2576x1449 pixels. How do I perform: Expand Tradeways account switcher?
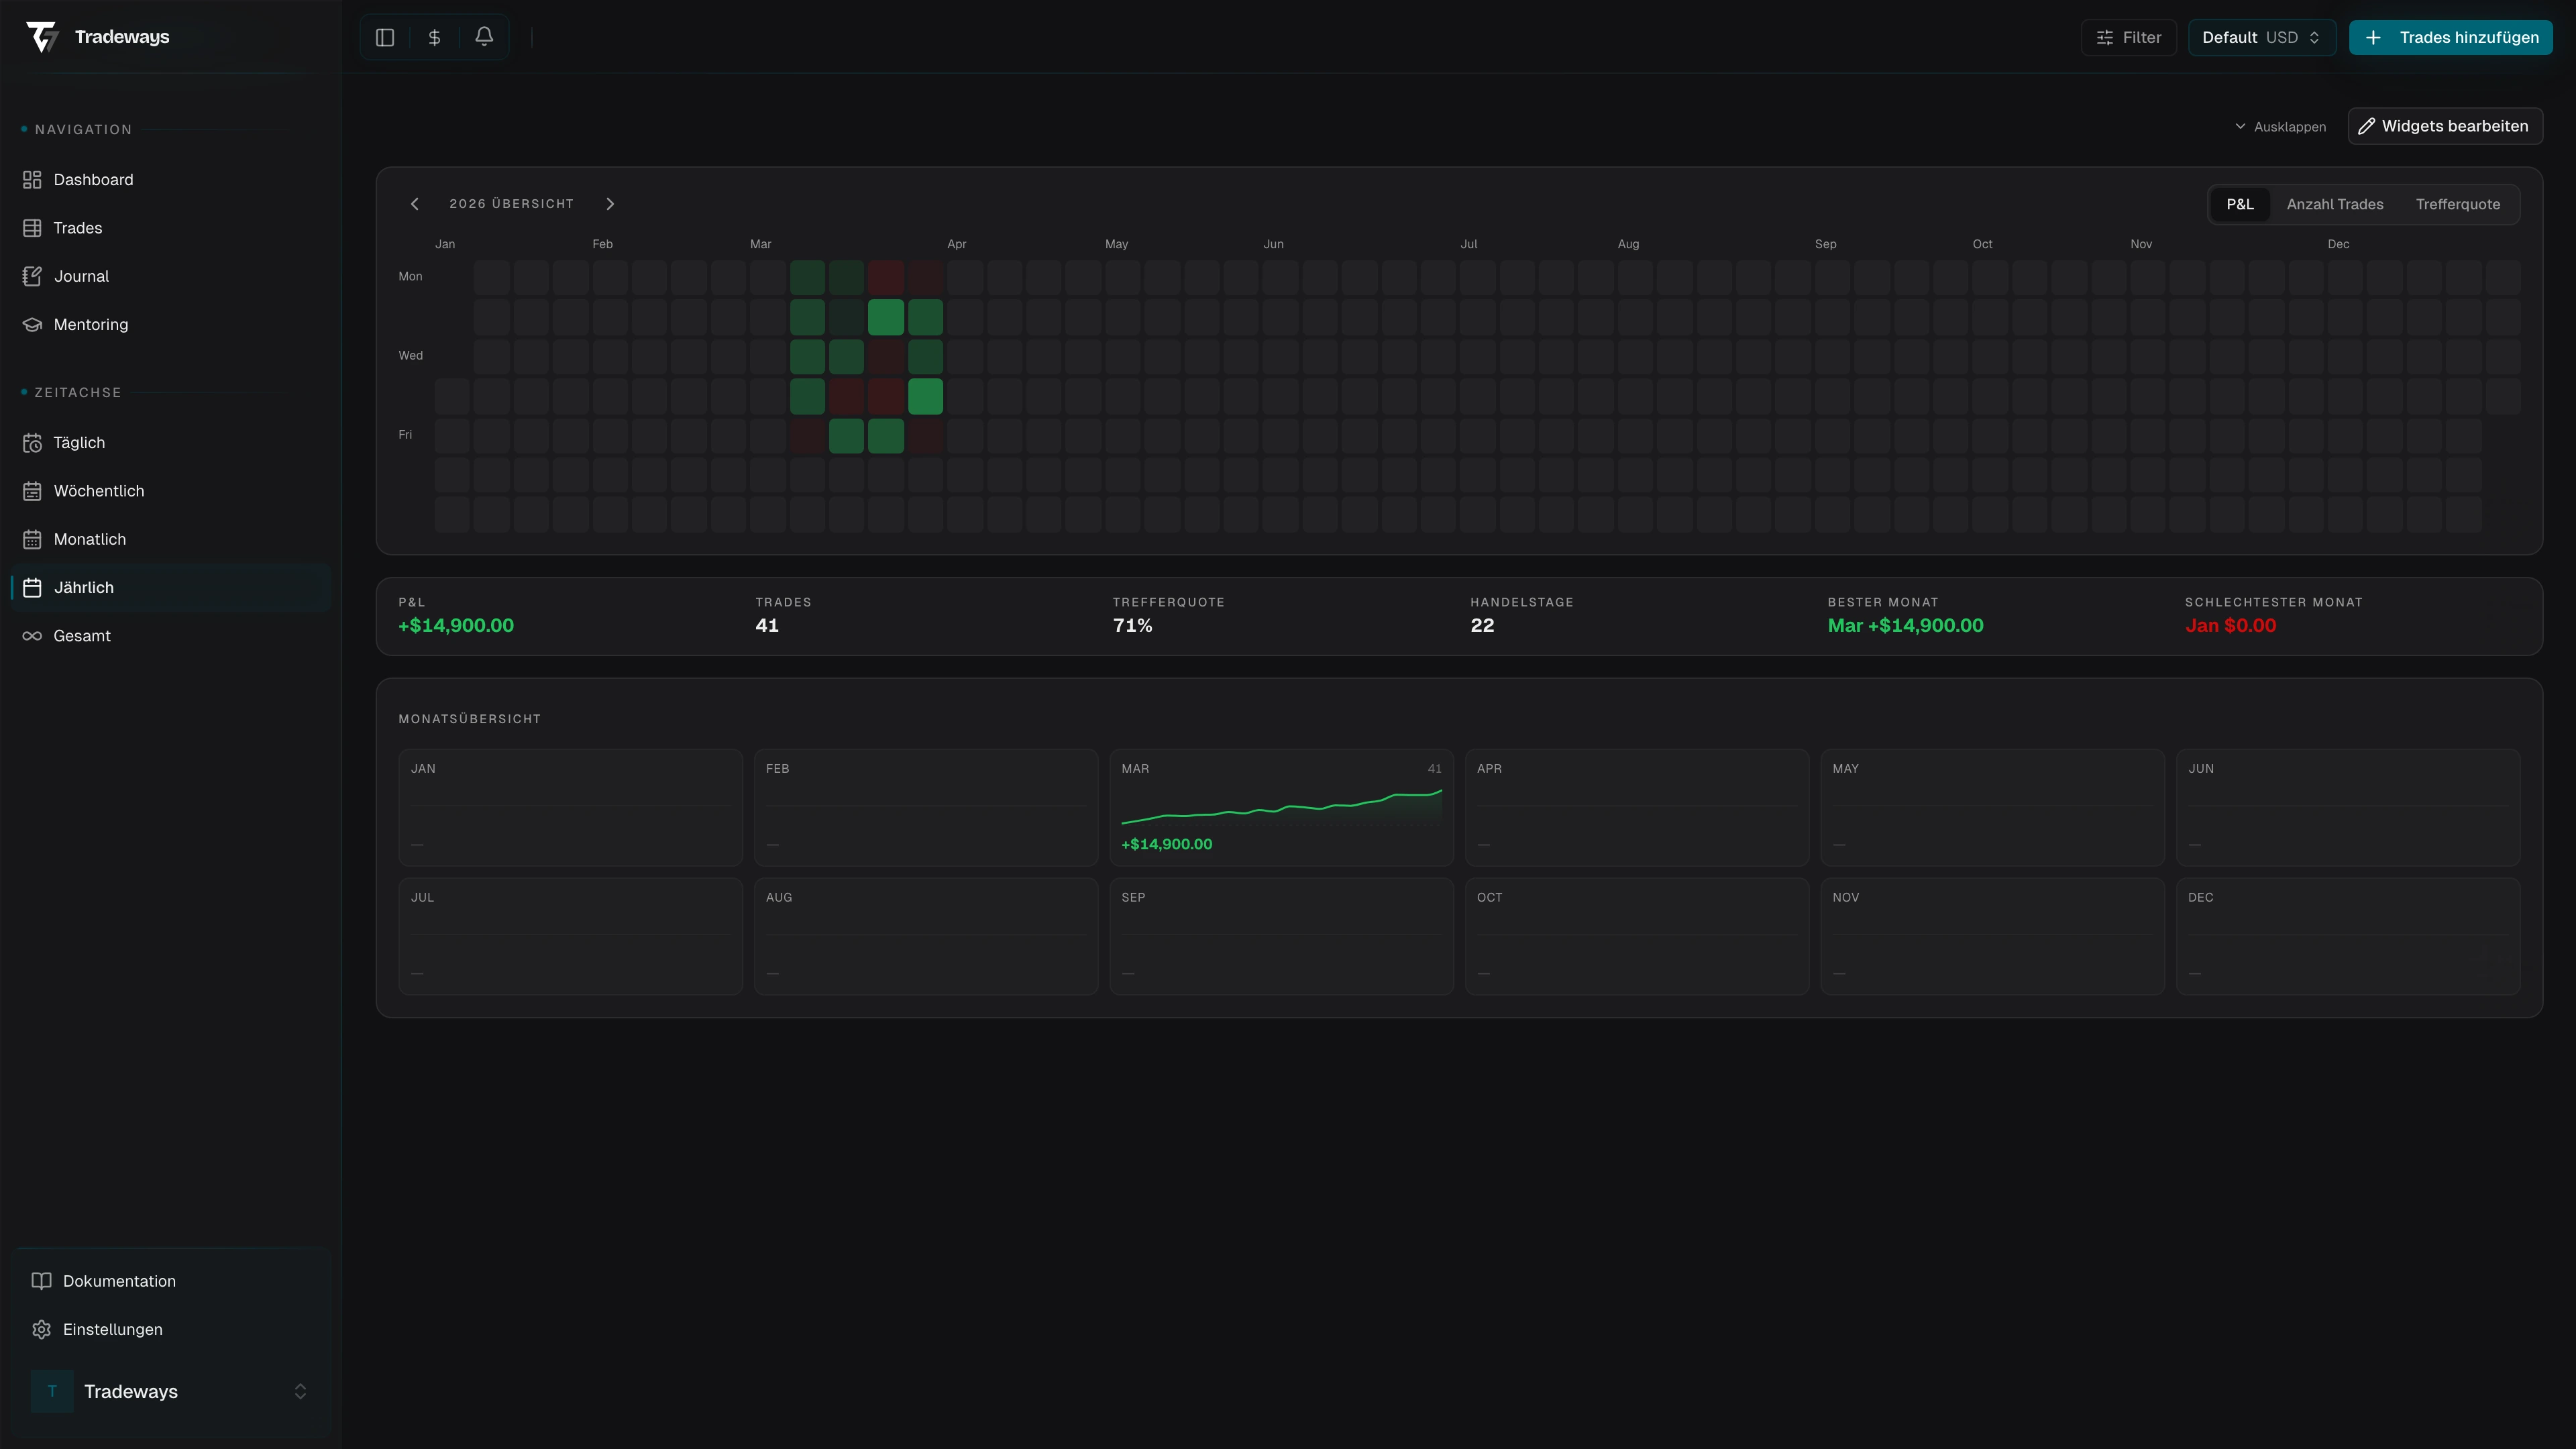299,1391
